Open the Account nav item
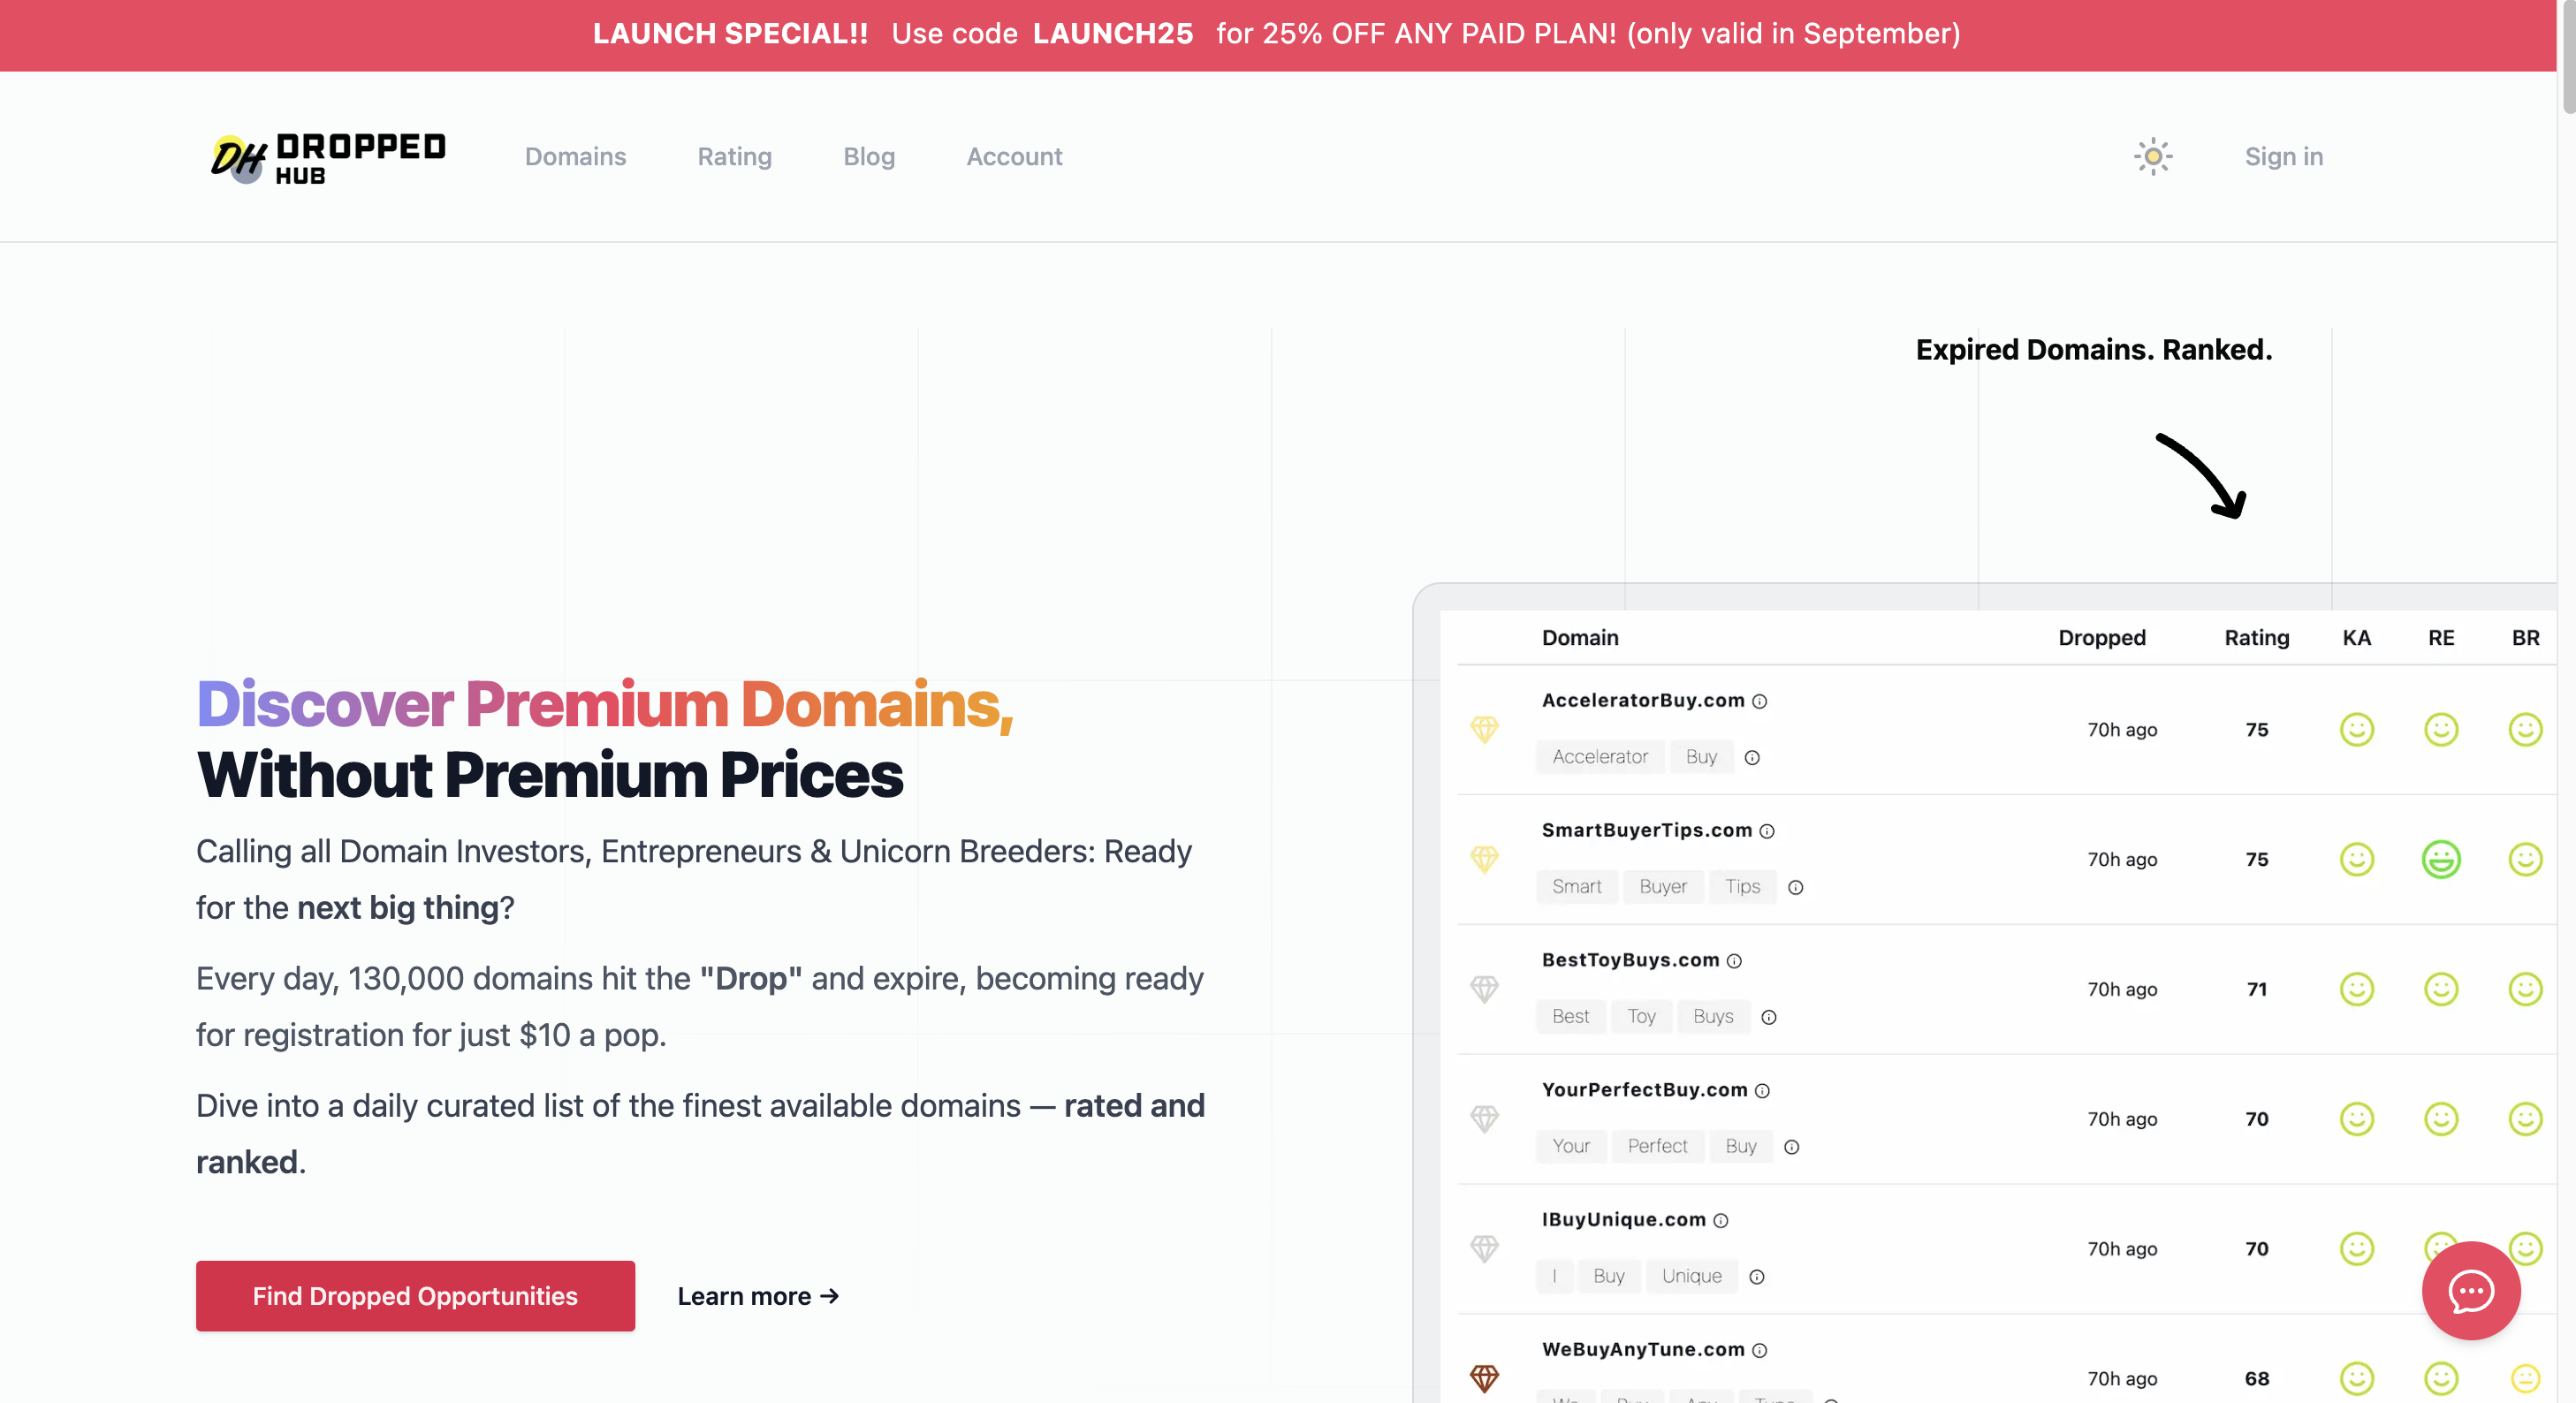This screenshot has width=2576, height=1403. coord(1014,157)
